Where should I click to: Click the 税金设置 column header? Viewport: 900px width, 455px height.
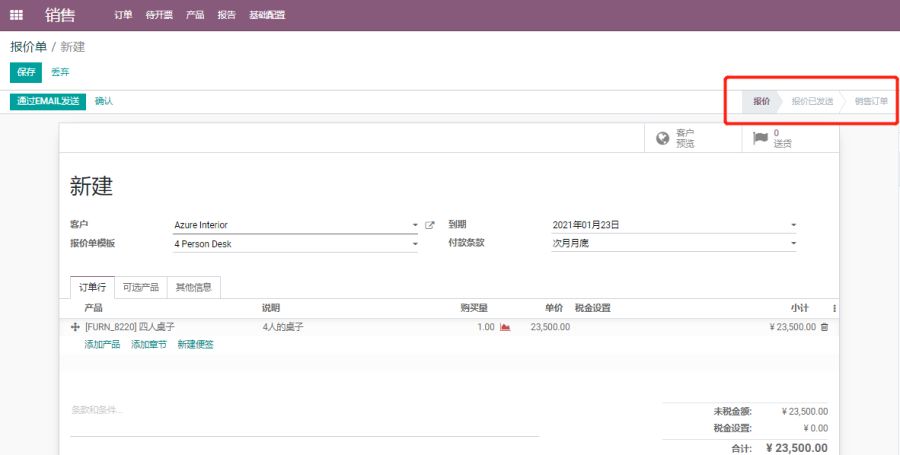click(592, 309)
